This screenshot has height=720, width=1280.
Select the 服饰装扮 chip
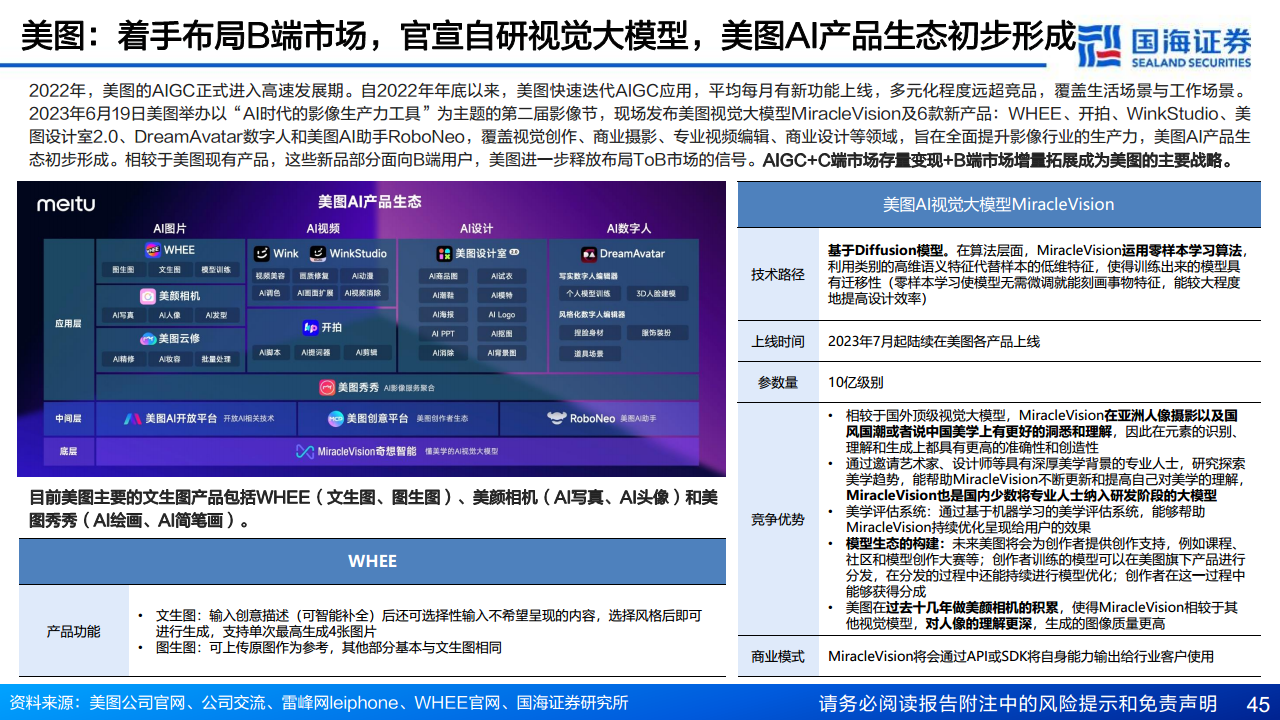pos(657,333)
